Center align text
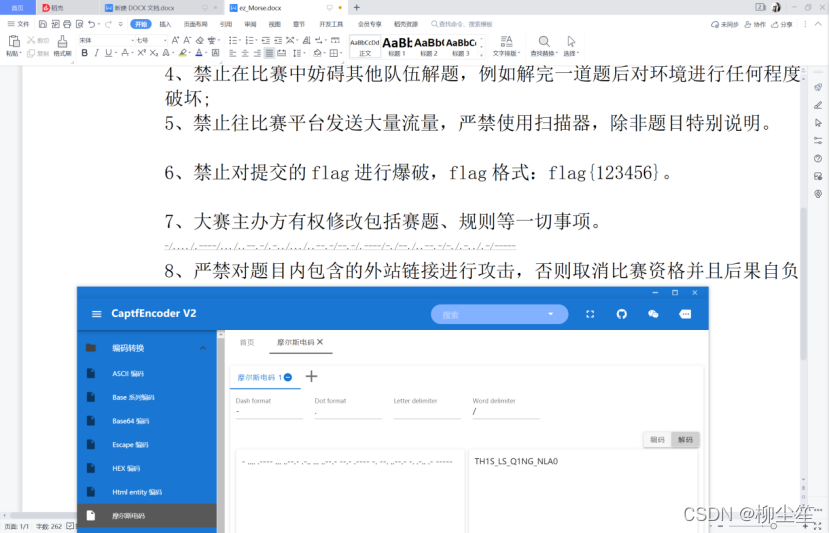Image resolution: width=830 pixels, height=533 pixels. click(x=245, y=53)
